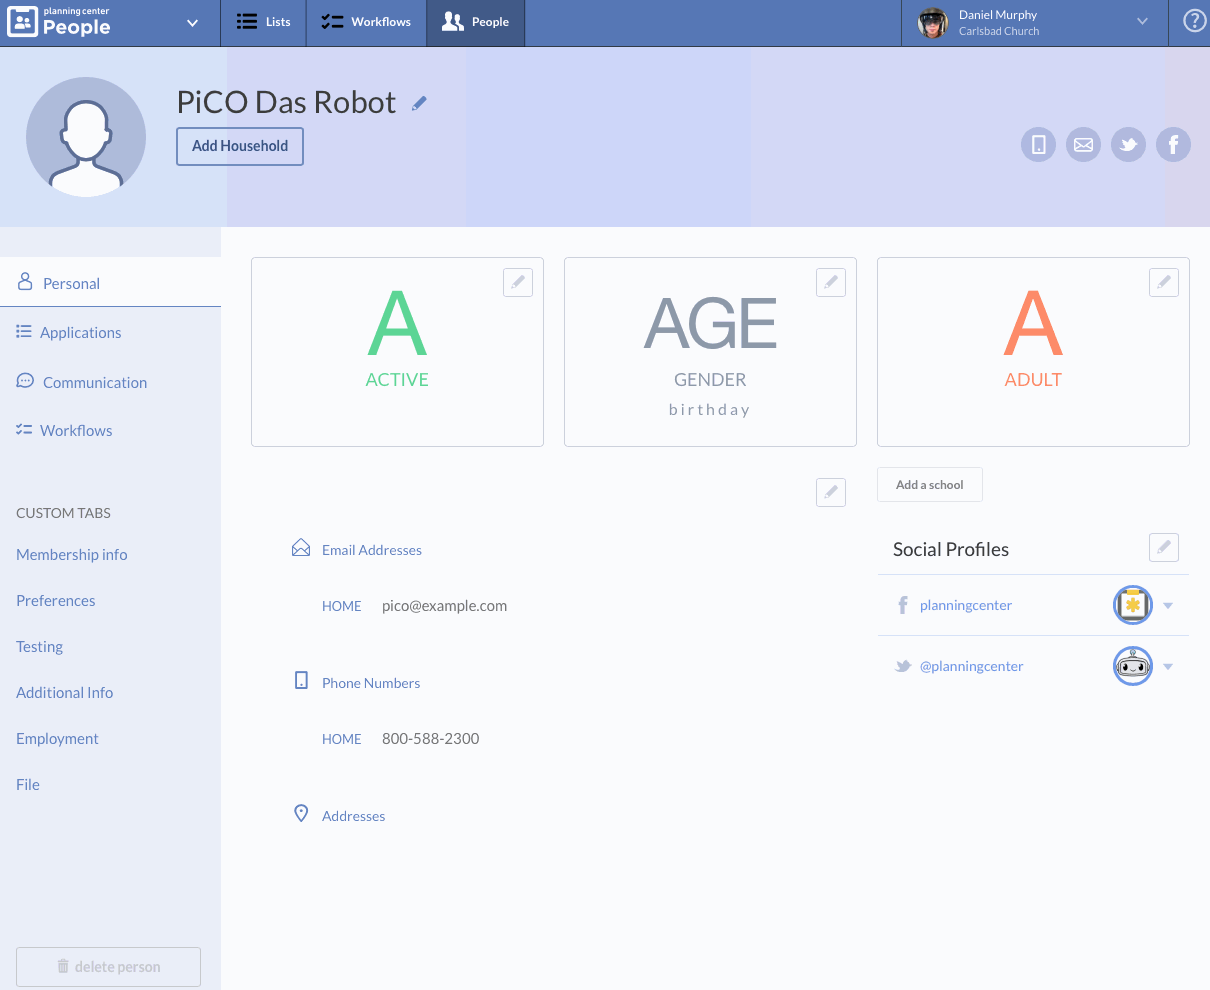Expand the @planningcenter Twitter profile arrow
The height and width of the screenshot is (990, 1210).
(1168, 667)
